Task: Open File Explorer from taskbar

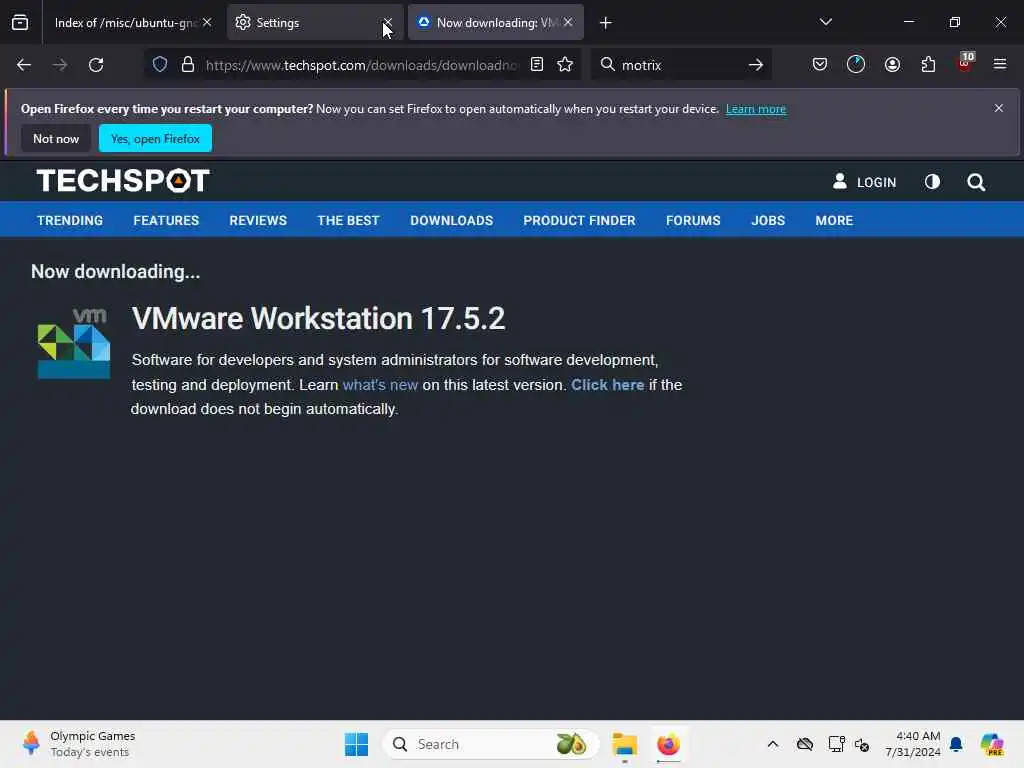Action: [624, 744]
